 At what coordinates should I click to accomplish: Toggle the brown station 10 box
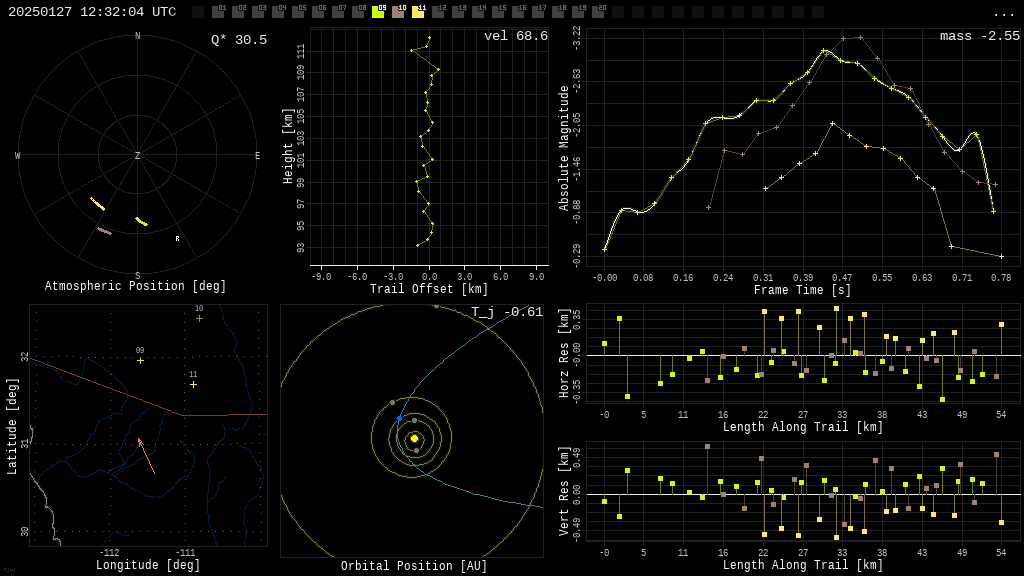coord(398,12)
